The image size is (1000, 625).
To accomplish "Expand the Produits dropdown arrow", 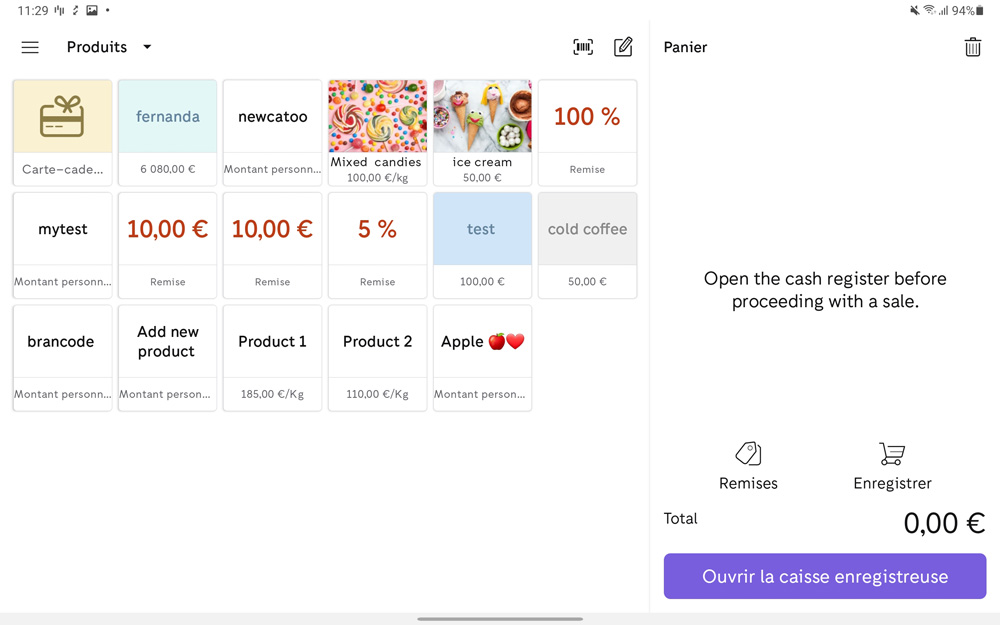I will [147, 47].
